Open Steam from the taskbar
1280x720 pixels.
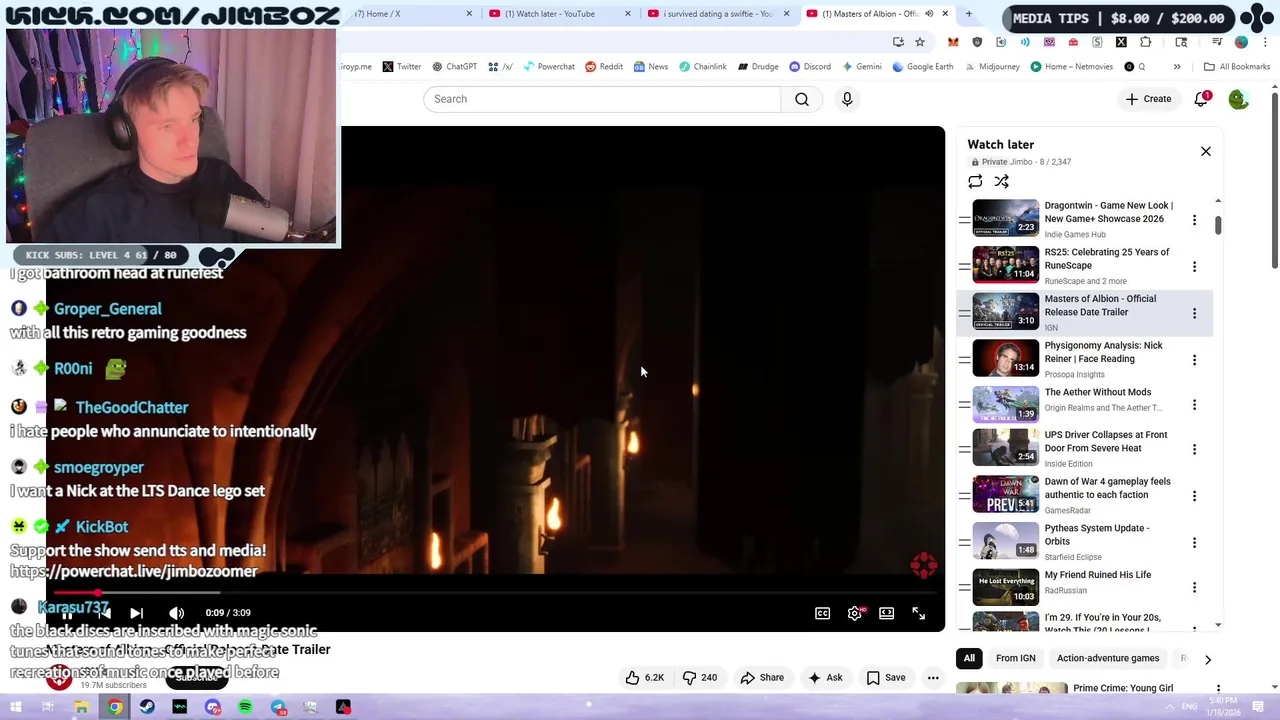[147, 708]
